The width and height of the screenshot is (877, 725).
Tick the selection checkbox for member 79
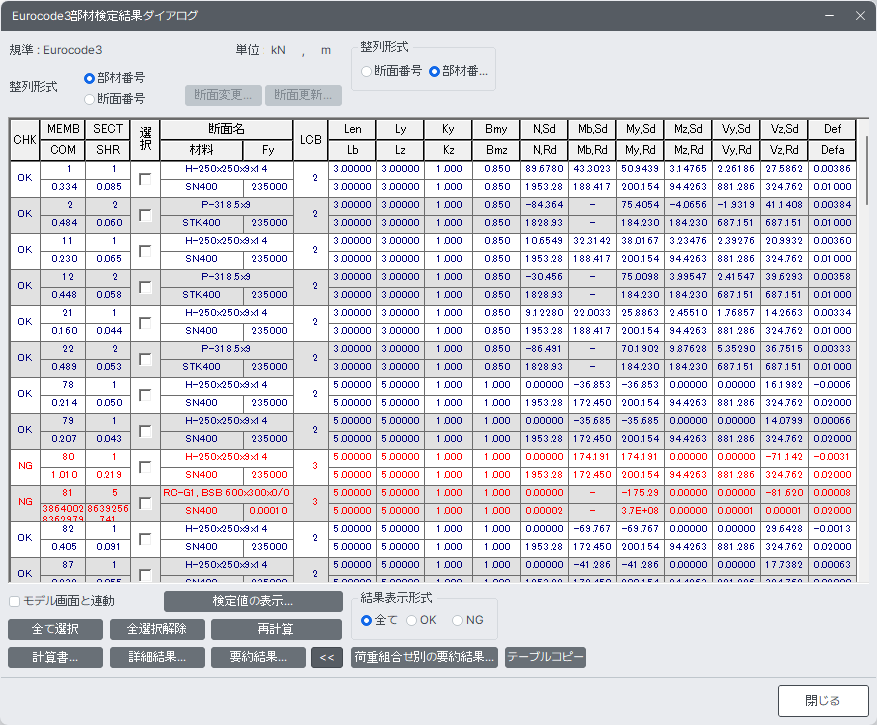point(145,431)
